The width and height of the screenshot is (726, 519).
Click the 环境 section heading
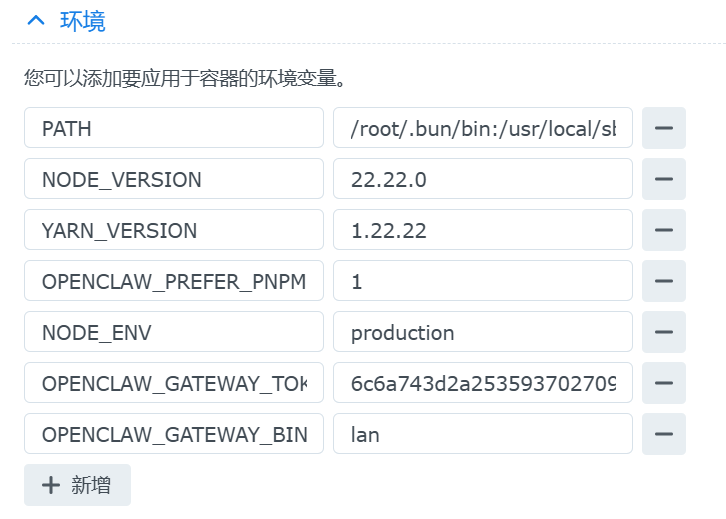(x=82, y=21)
